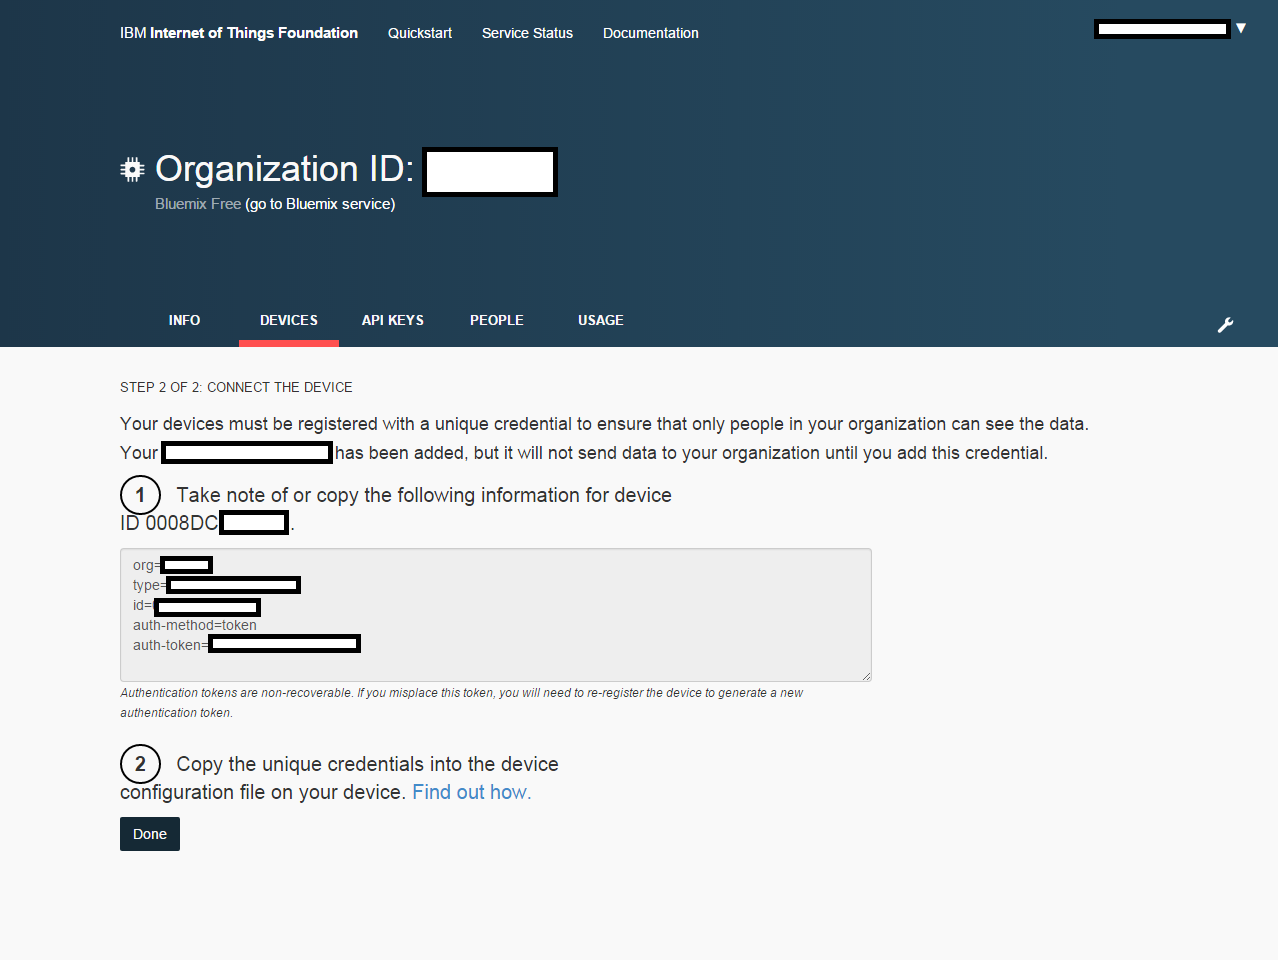Click the id= line in credentials
1278x960 pixels.
click(x=196, y=605)
